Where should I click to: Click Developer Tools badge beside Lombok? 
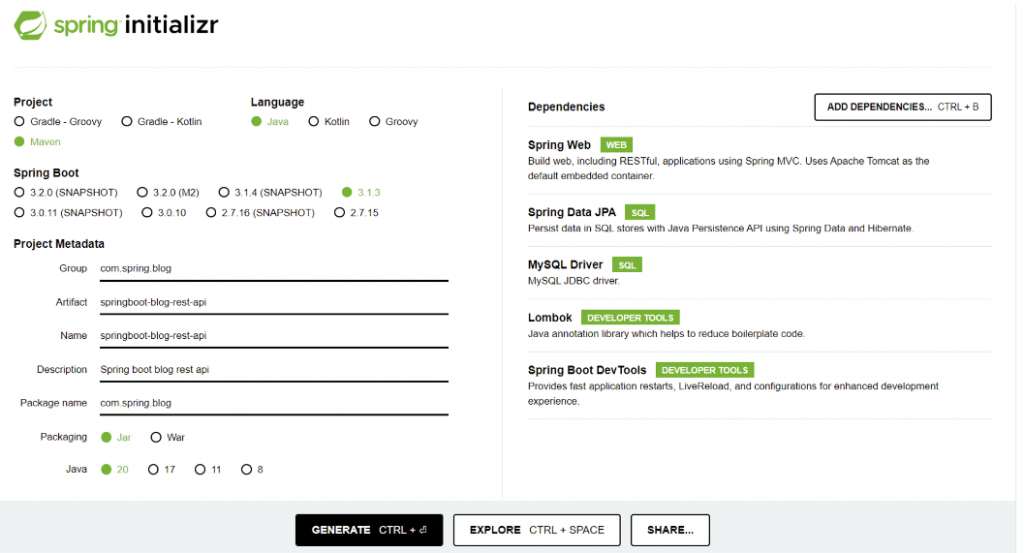pos(630,317)
